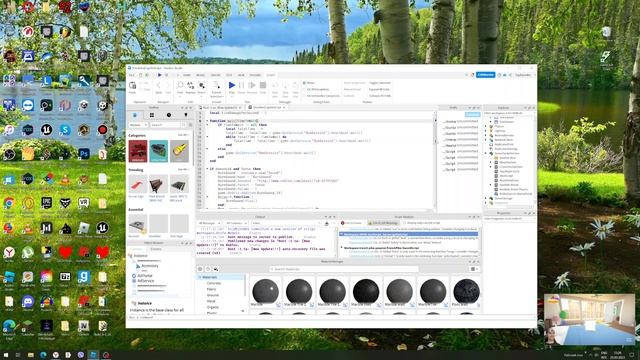Click the Replace icon in the ribbon

[x=191, y=85]
